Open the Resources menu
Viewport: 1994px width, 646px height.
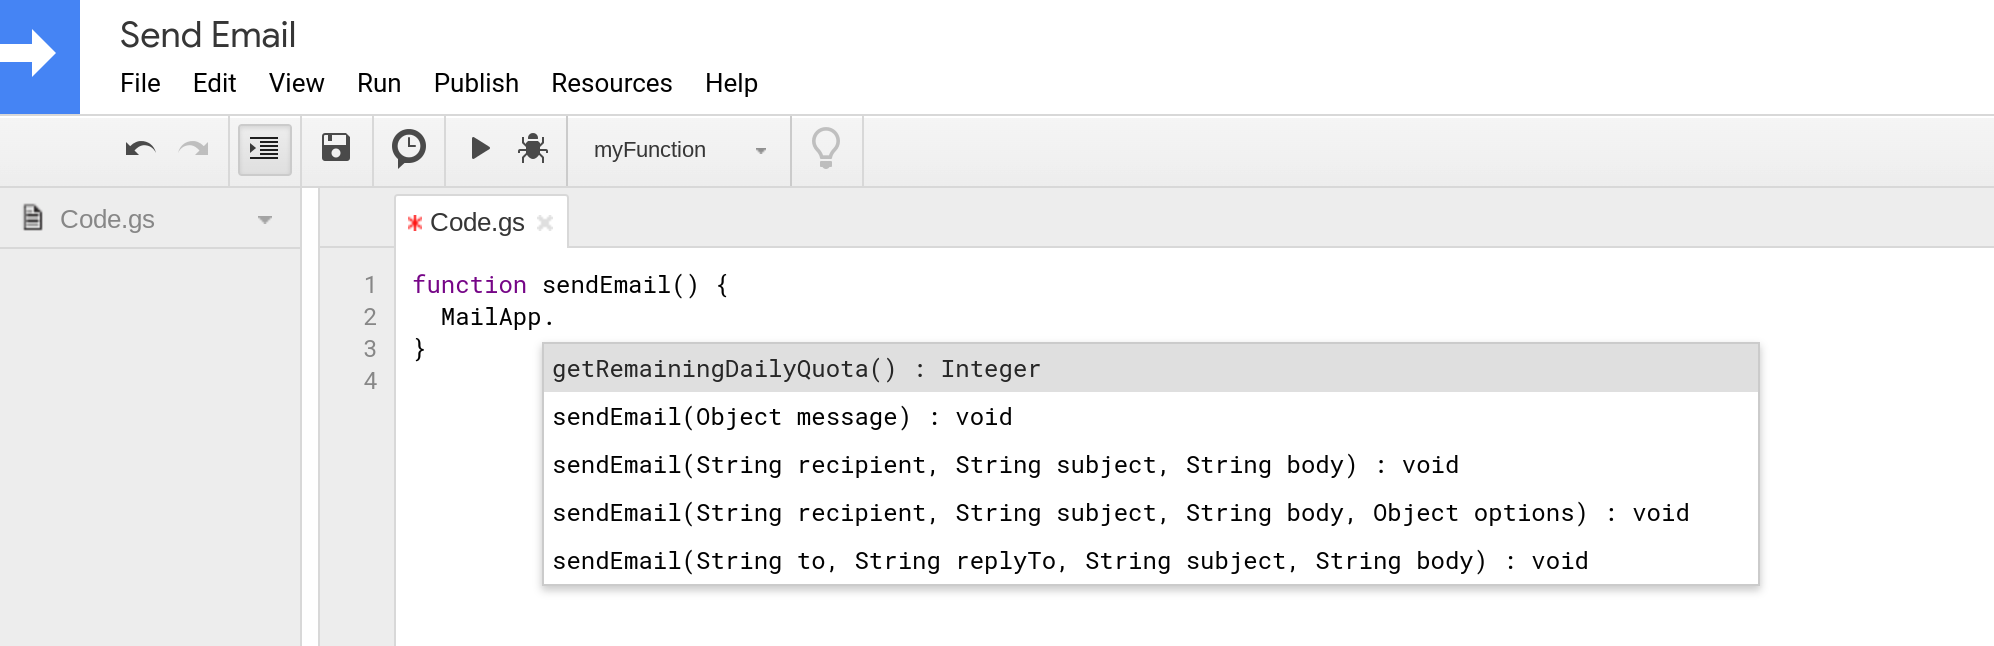(x=611, y=83)
